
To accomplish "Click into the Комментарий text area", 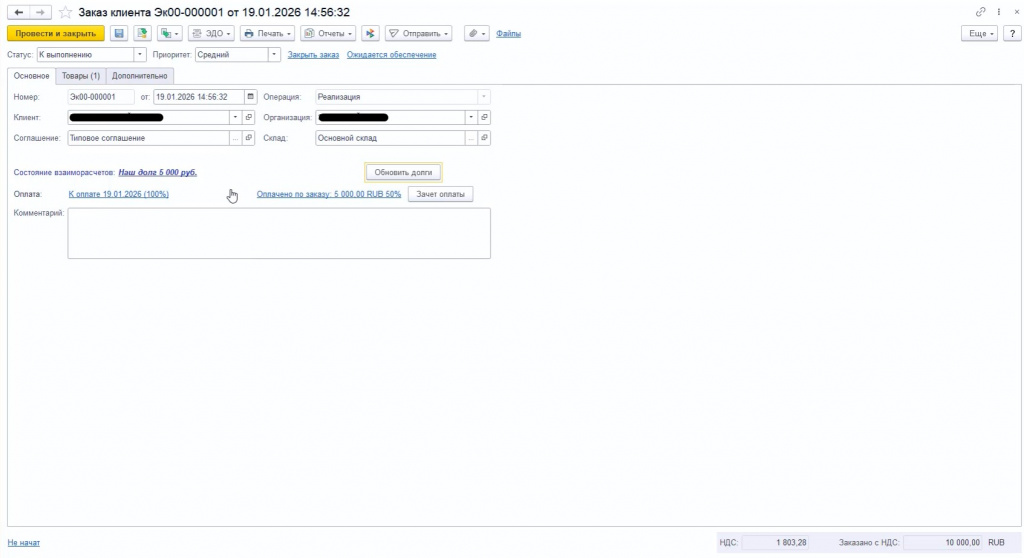I will pos(279,233).
